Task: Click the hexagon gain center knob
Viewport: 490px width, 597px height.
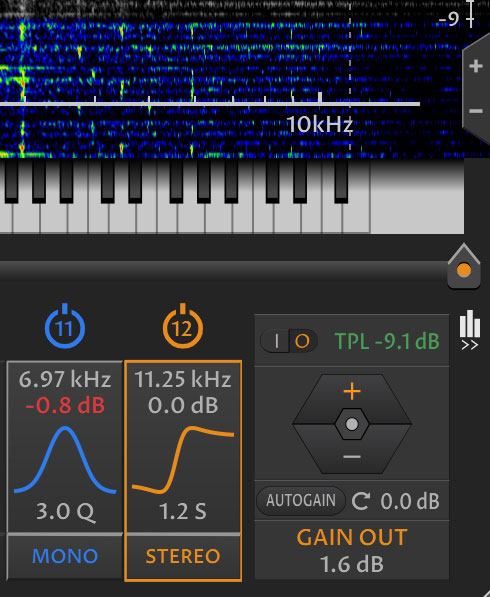Action: pos(352,424)
